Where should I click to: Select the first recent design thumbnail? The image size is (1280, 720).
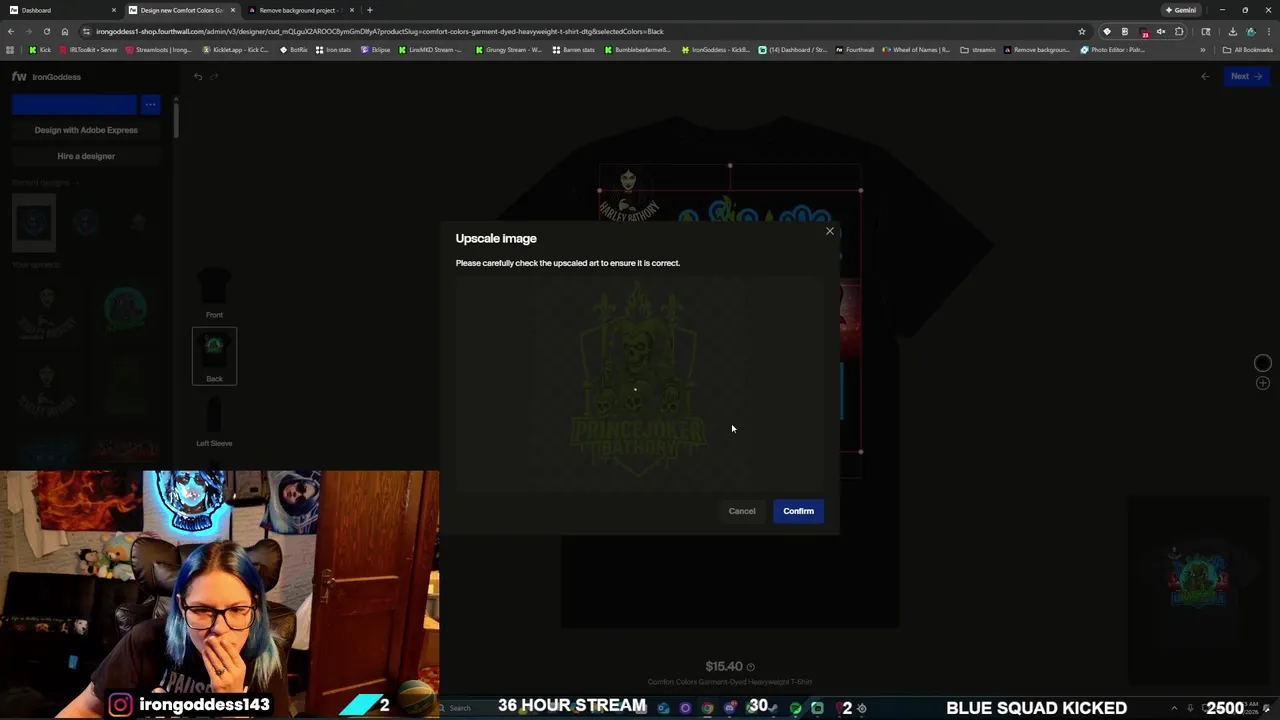(33, 222)
